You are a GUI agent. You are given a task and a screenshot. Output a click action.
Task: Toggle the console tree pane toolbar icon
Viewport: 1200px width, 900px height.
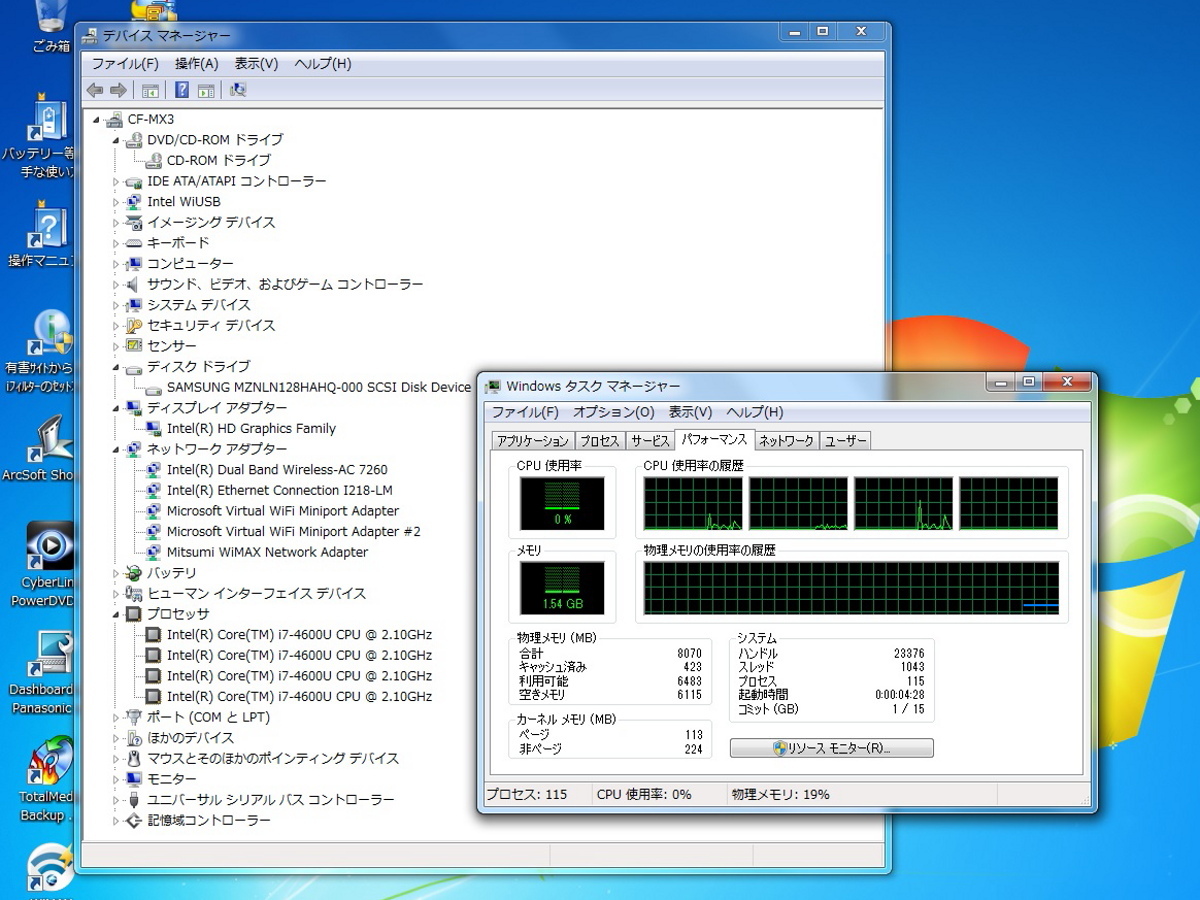tap(150, 90)
